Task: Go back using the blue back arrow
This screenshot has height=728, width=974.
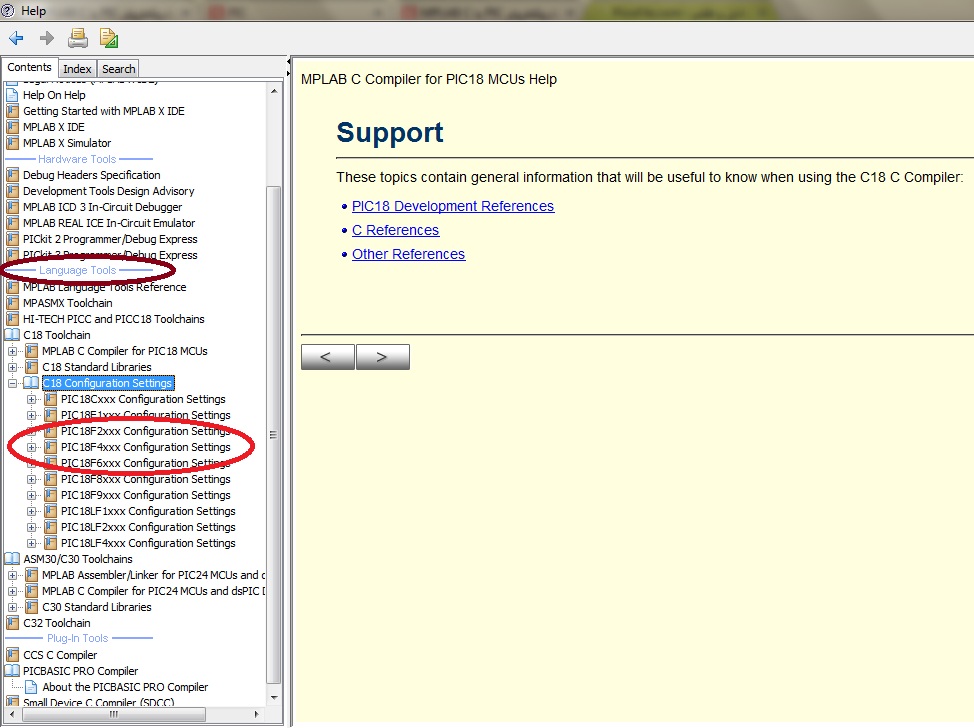Action: coord(16,39)
